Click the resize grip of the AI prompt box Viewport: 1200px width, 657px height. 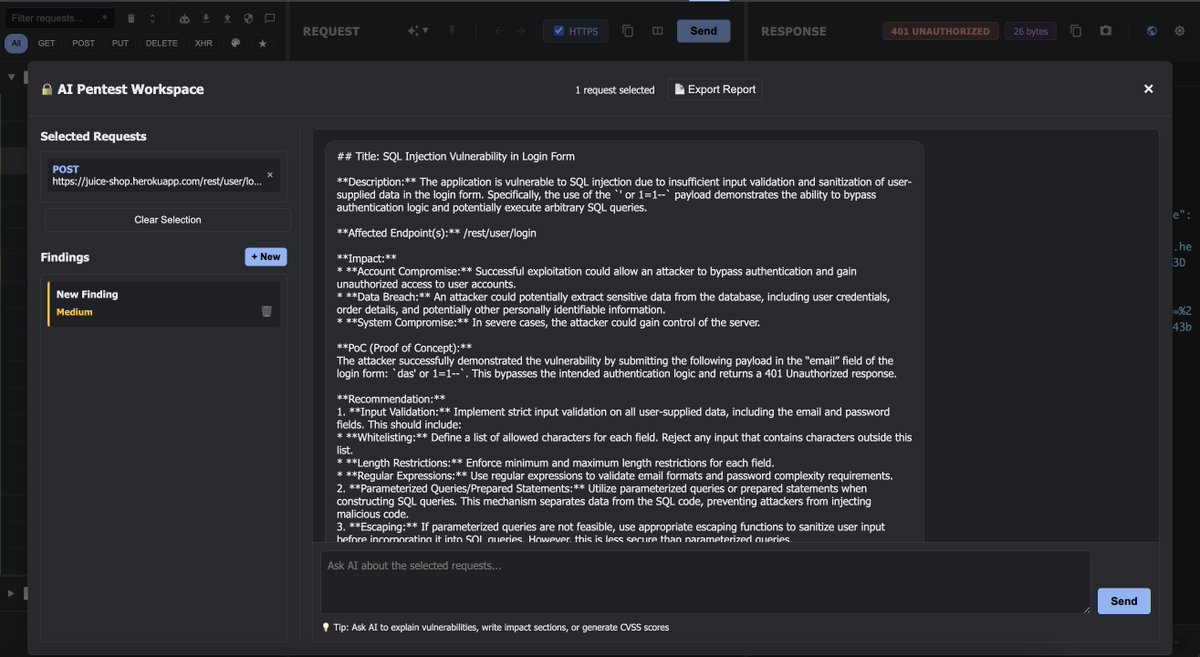[1085, 608]
